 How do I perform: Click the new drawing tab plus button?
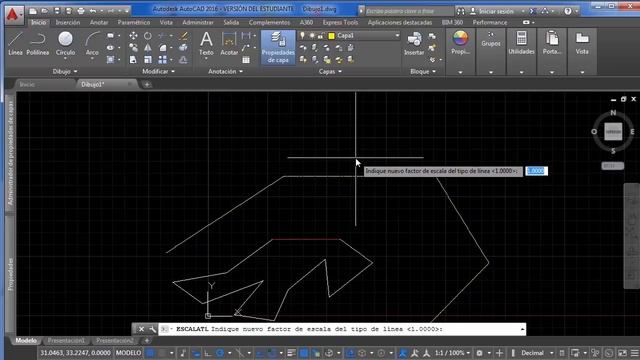[x=147, y=84]
